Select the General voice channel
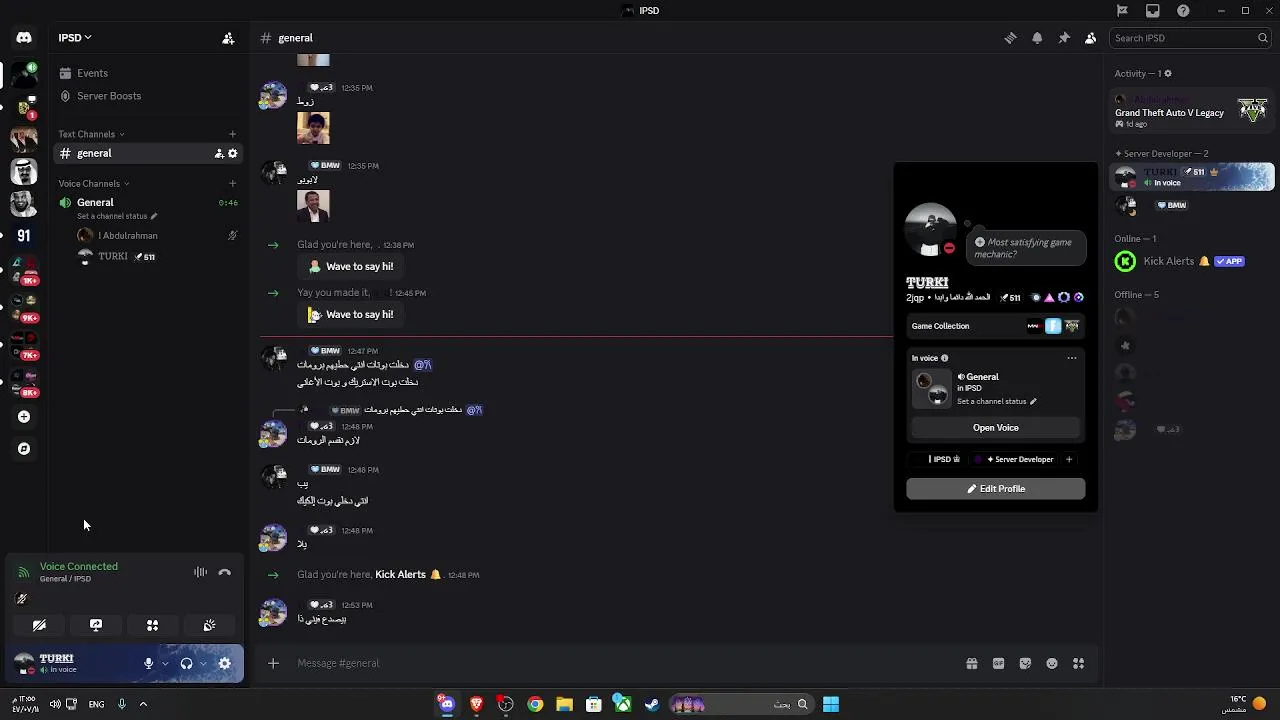 [96, 202]
